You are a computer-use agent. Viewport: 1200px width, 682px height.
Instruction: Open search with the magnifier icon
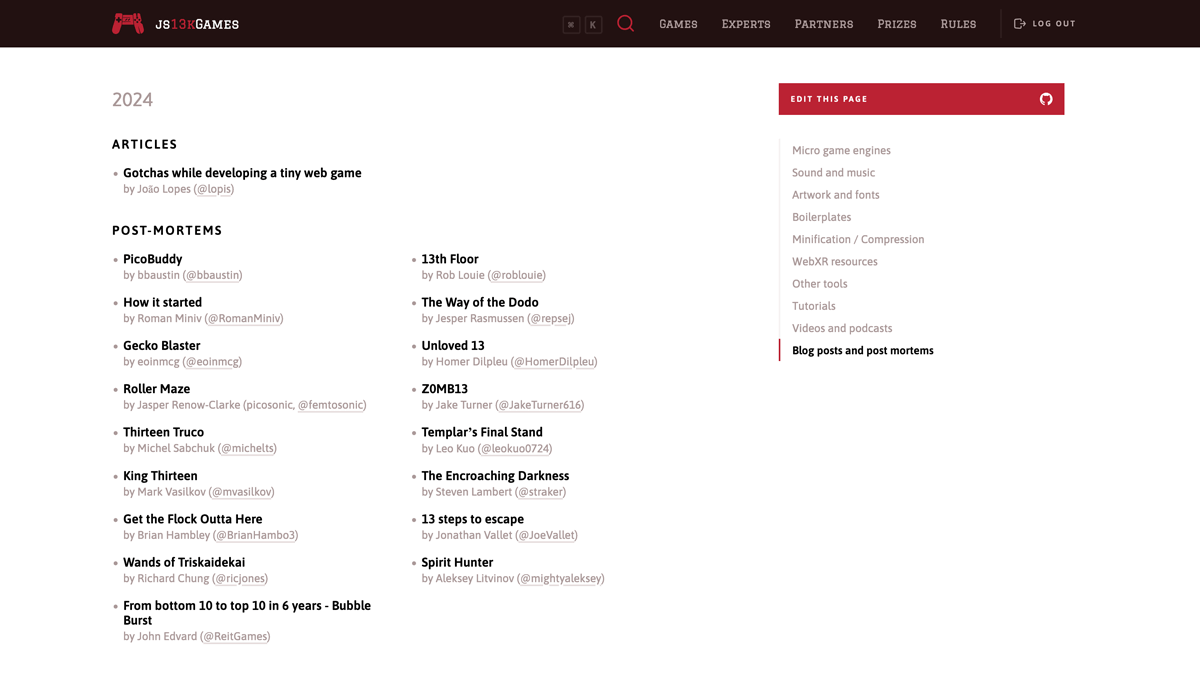click(626, 23)
